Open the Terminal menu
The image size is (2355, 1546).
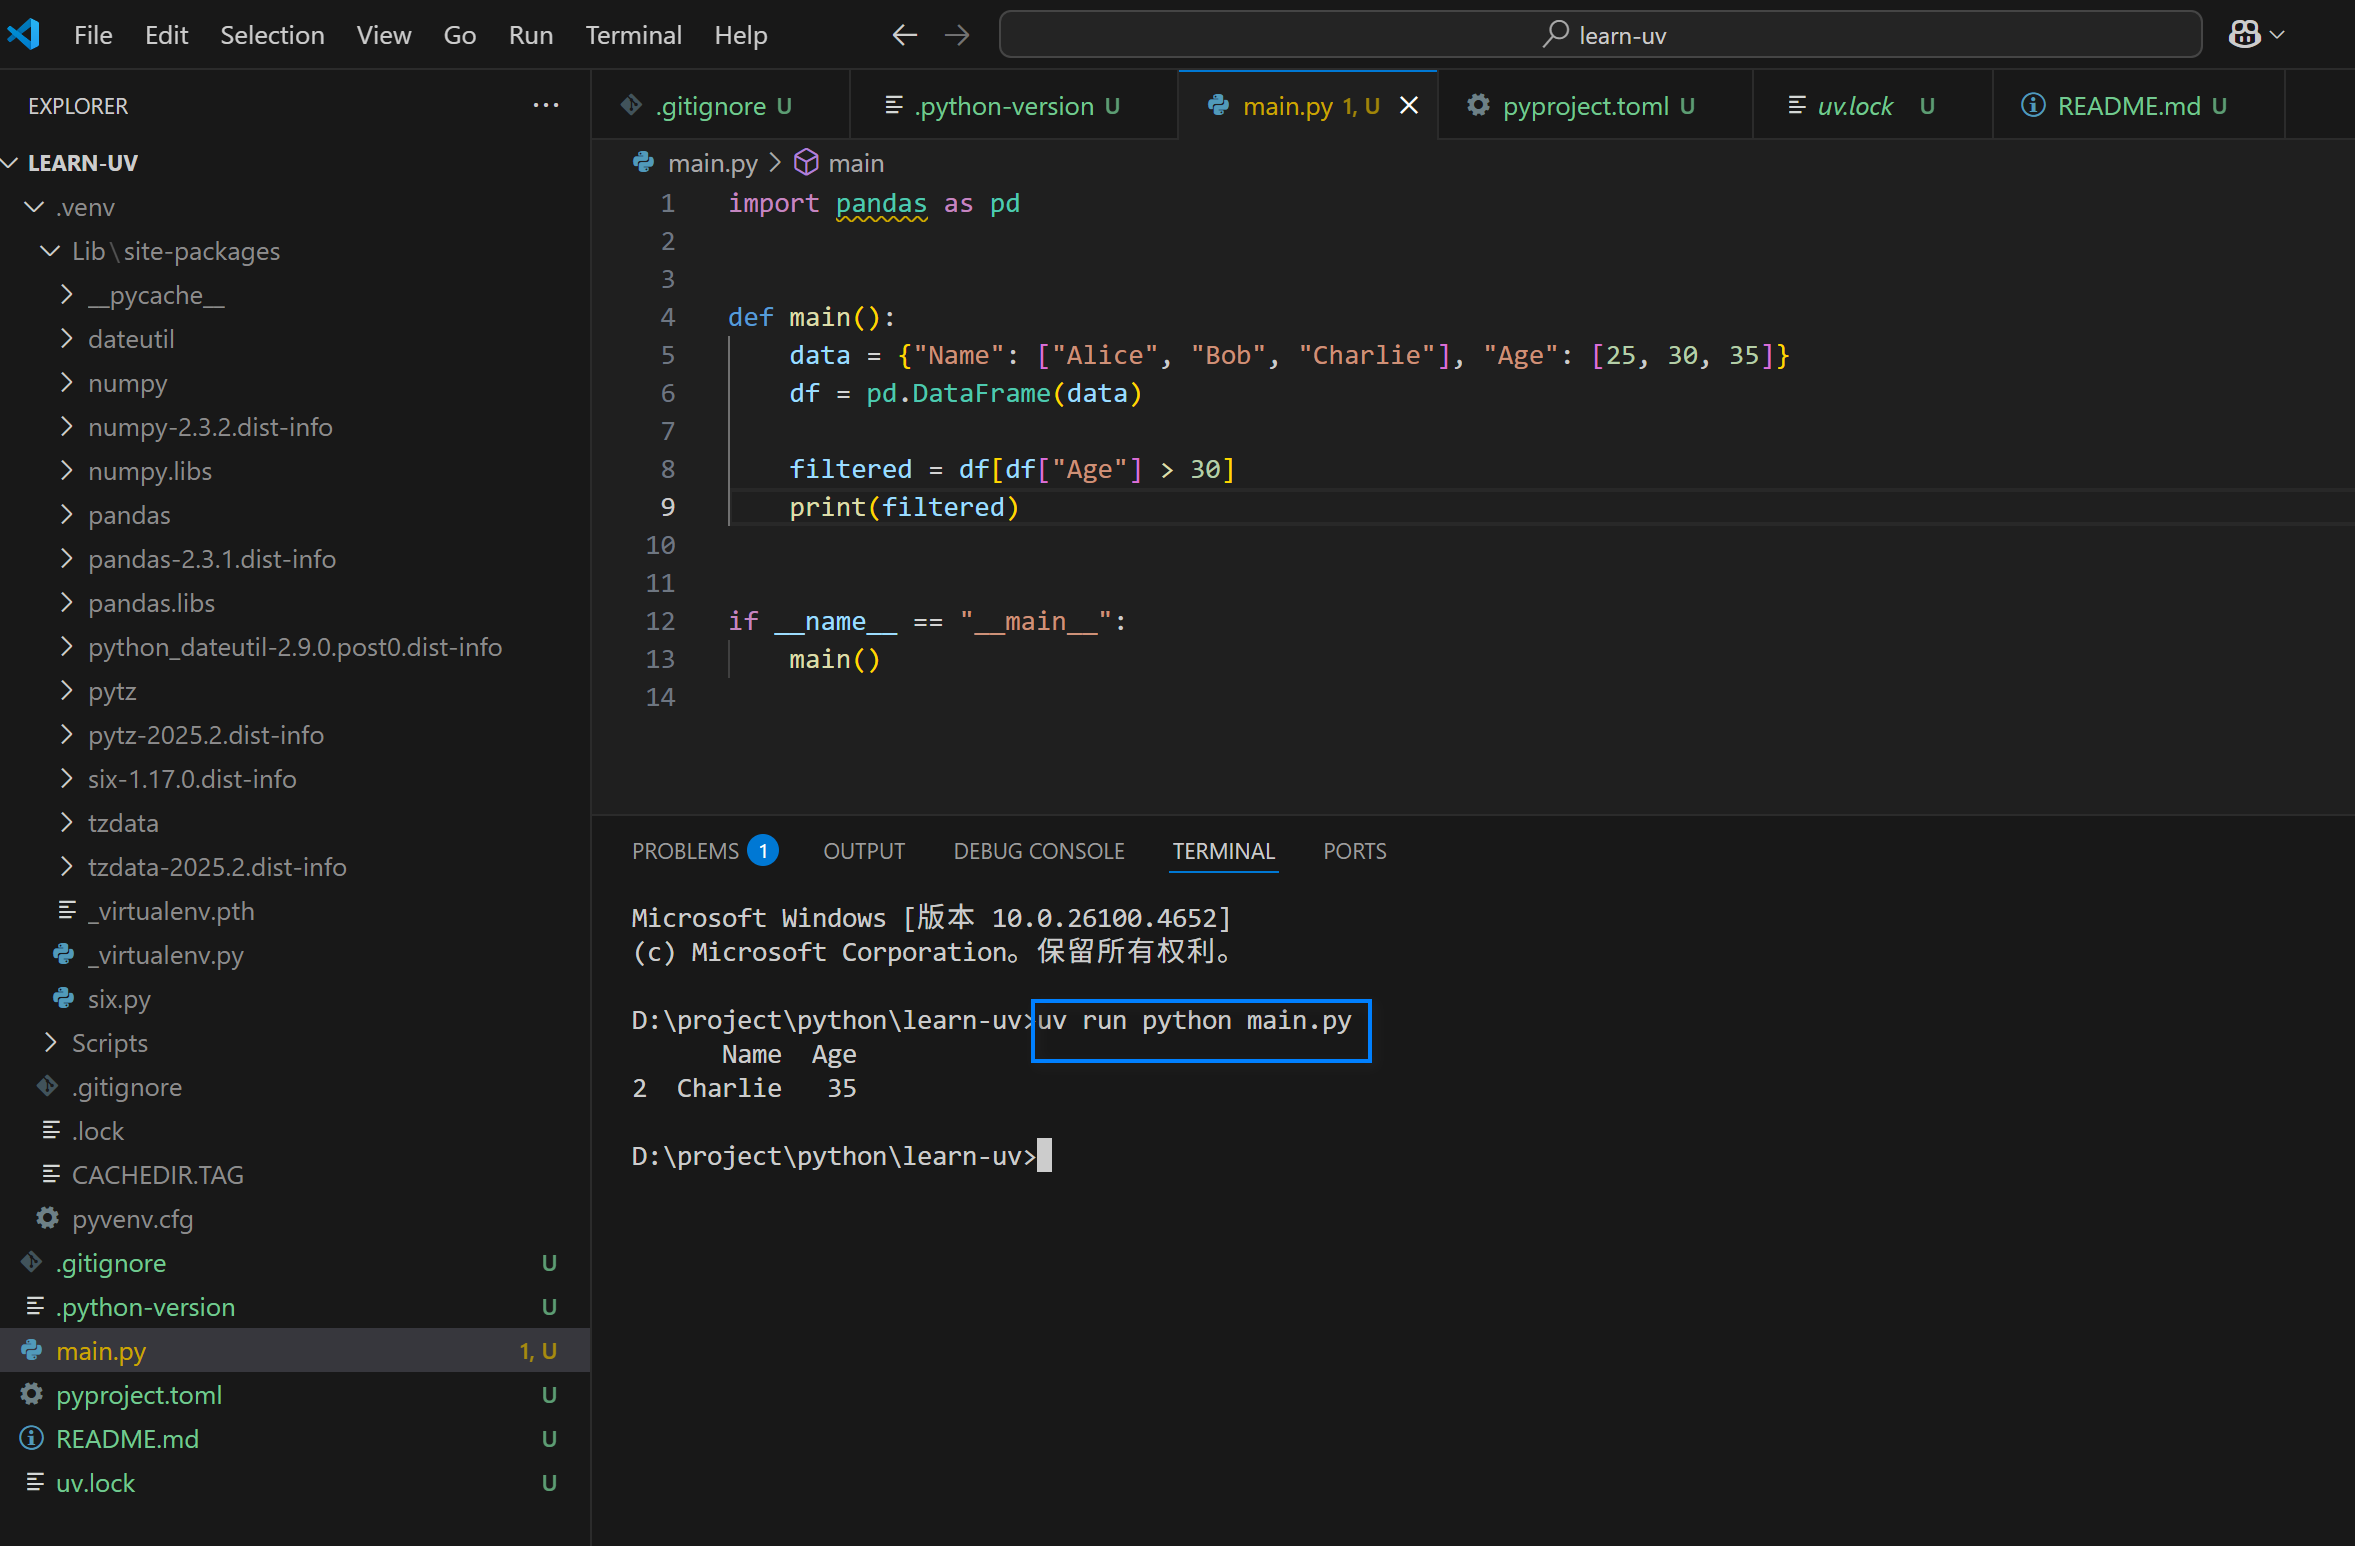tap(633, 35)
